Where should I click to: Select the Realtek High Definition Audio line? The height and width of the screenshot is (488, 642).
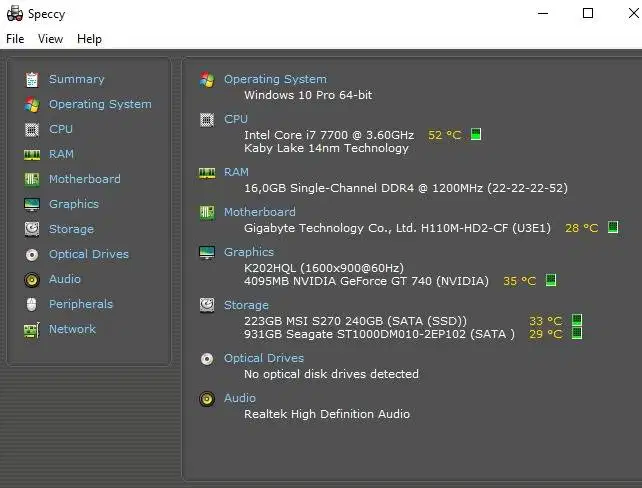(327, 414)
